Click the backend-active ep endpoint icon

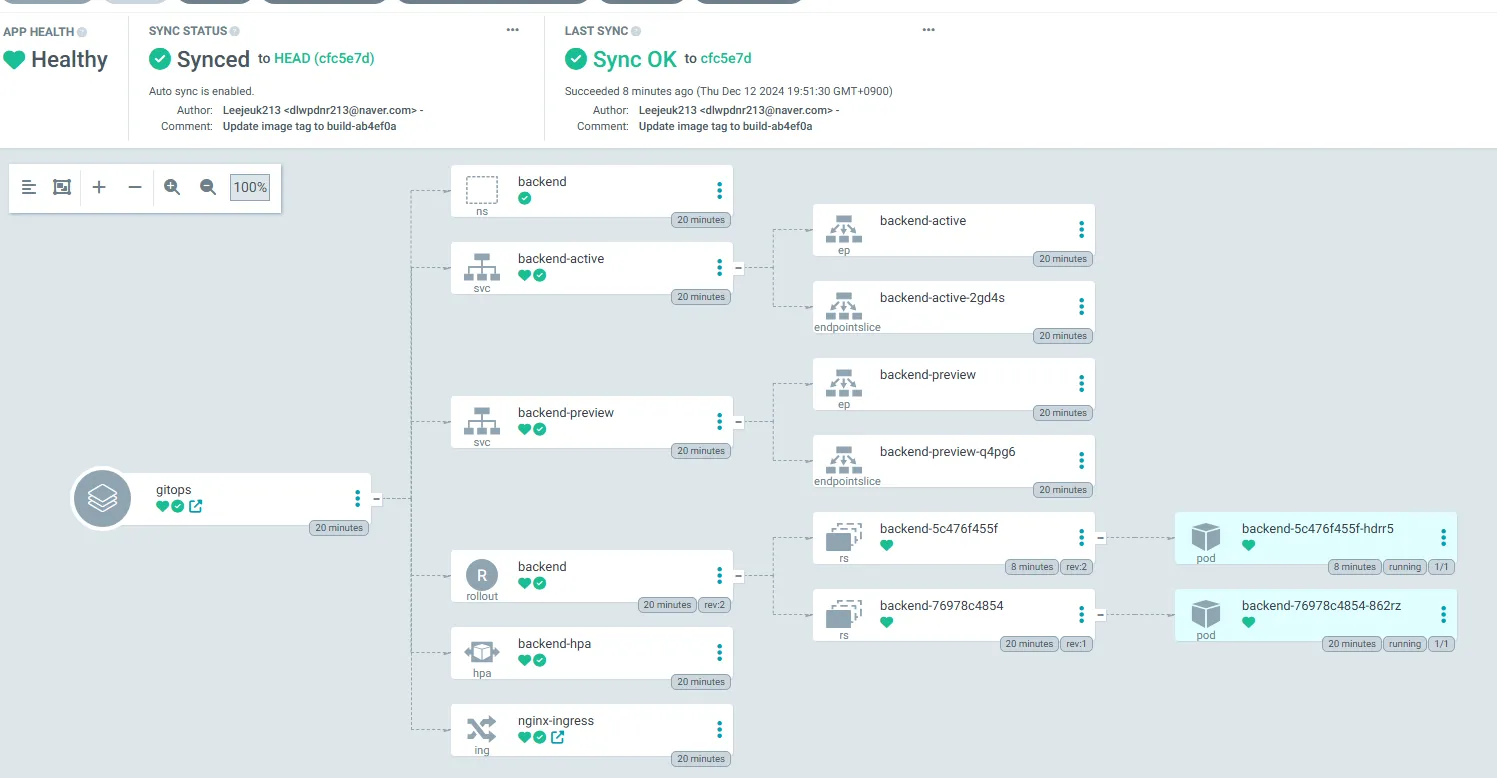(844, 229)
